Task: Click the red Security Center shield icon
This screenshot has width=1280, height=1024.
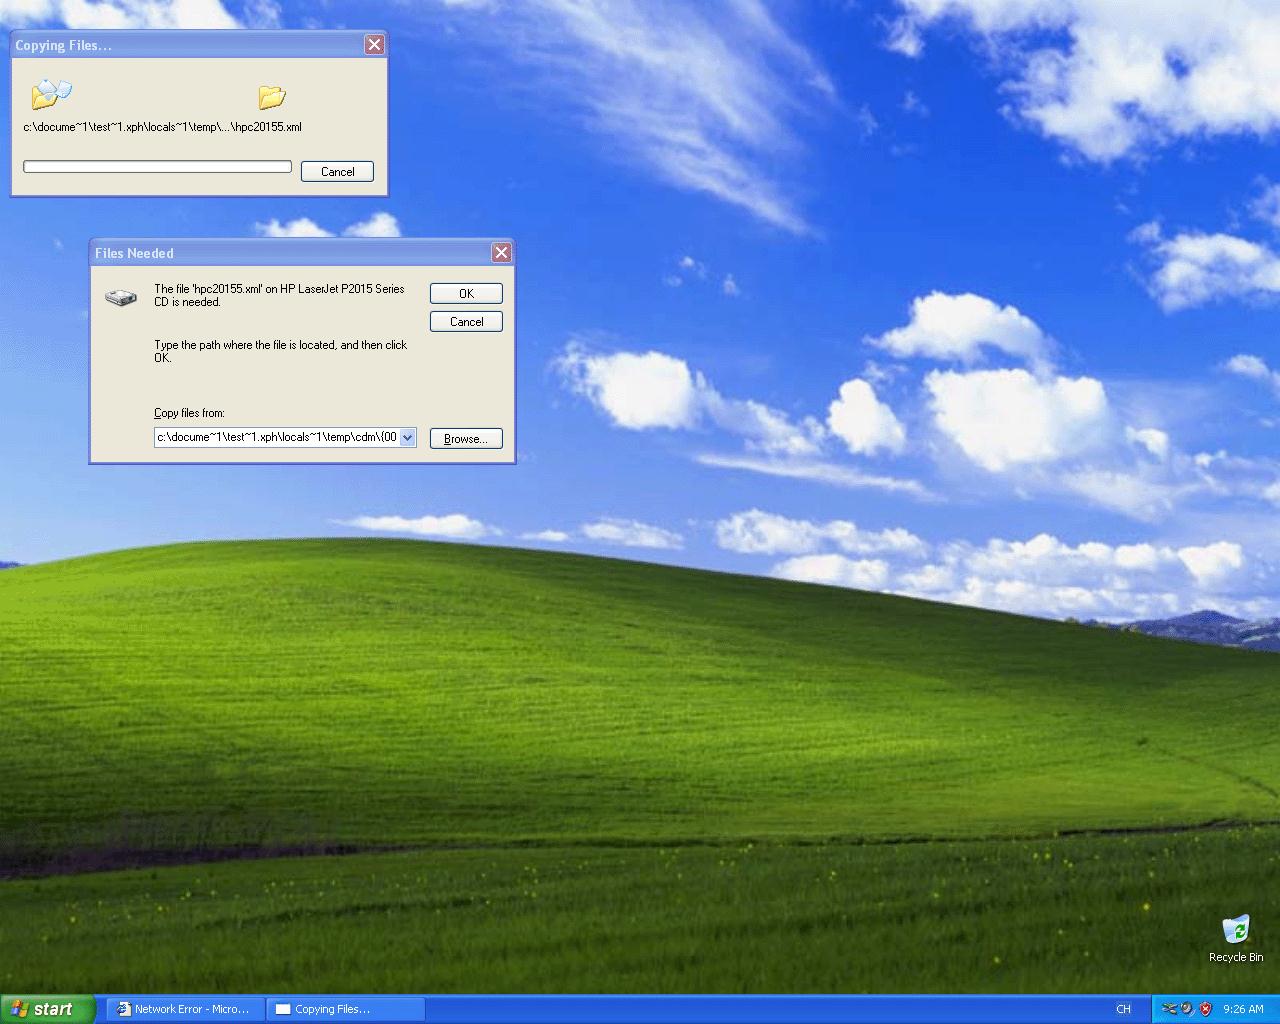Action: coord(1206,1009)
